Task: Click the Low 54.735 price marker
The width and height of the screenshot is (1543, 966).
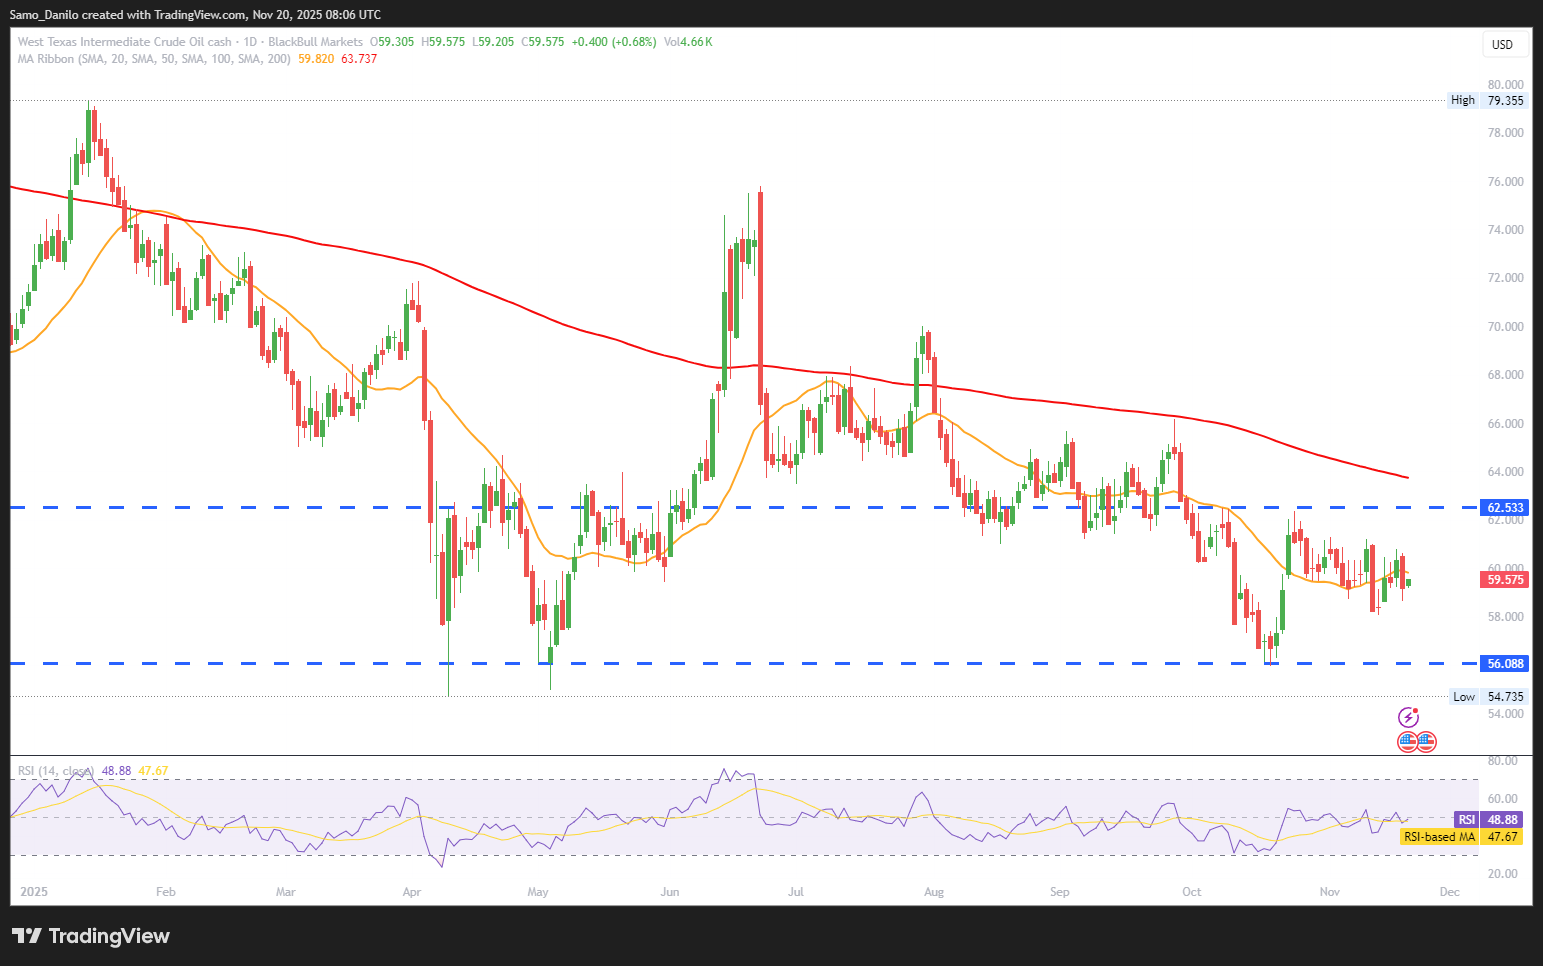Action: 1489,697
